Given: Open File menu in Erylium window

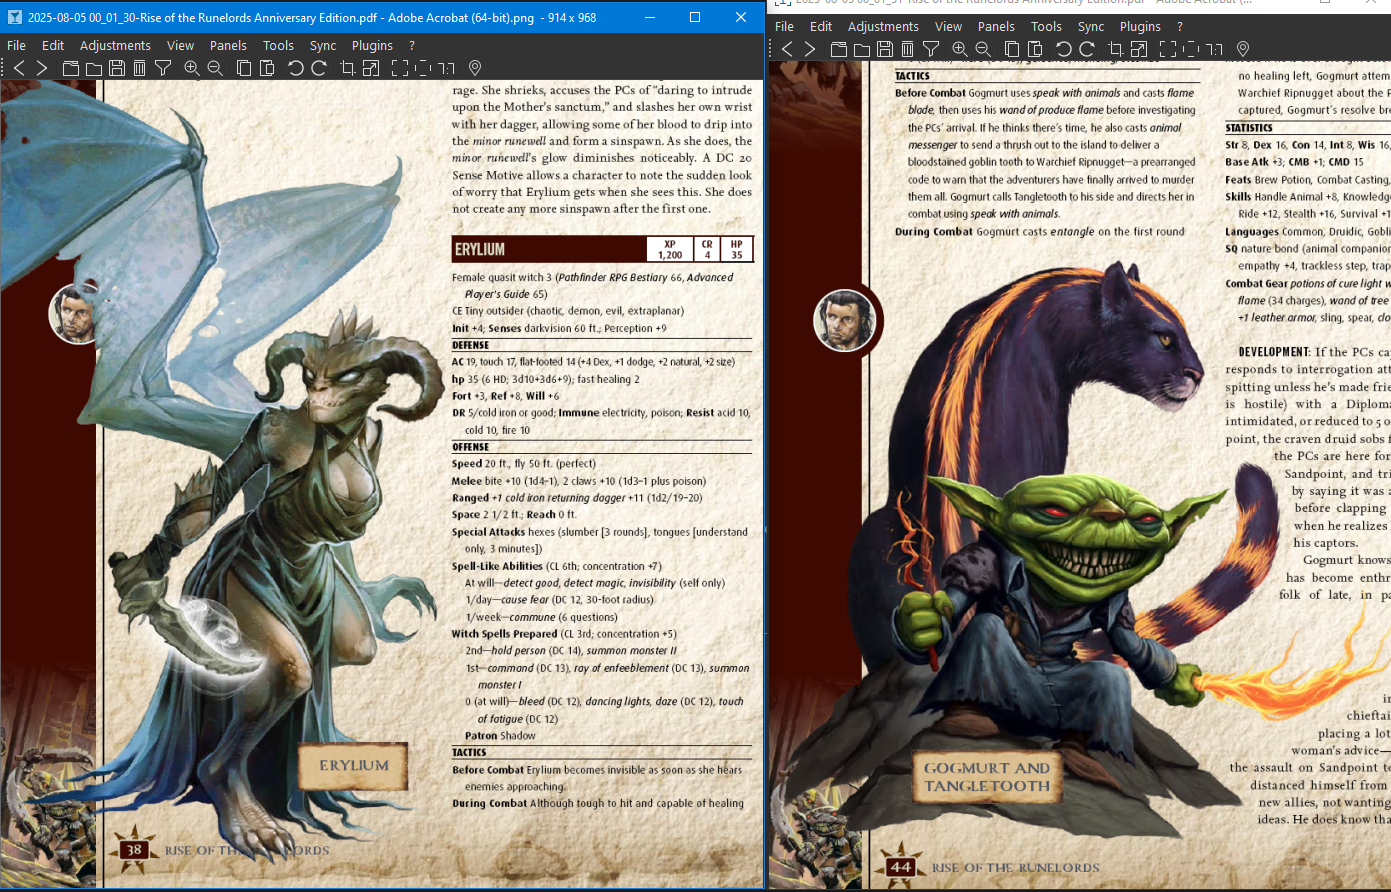Looking at the screenshot, I should coord(17,45).
